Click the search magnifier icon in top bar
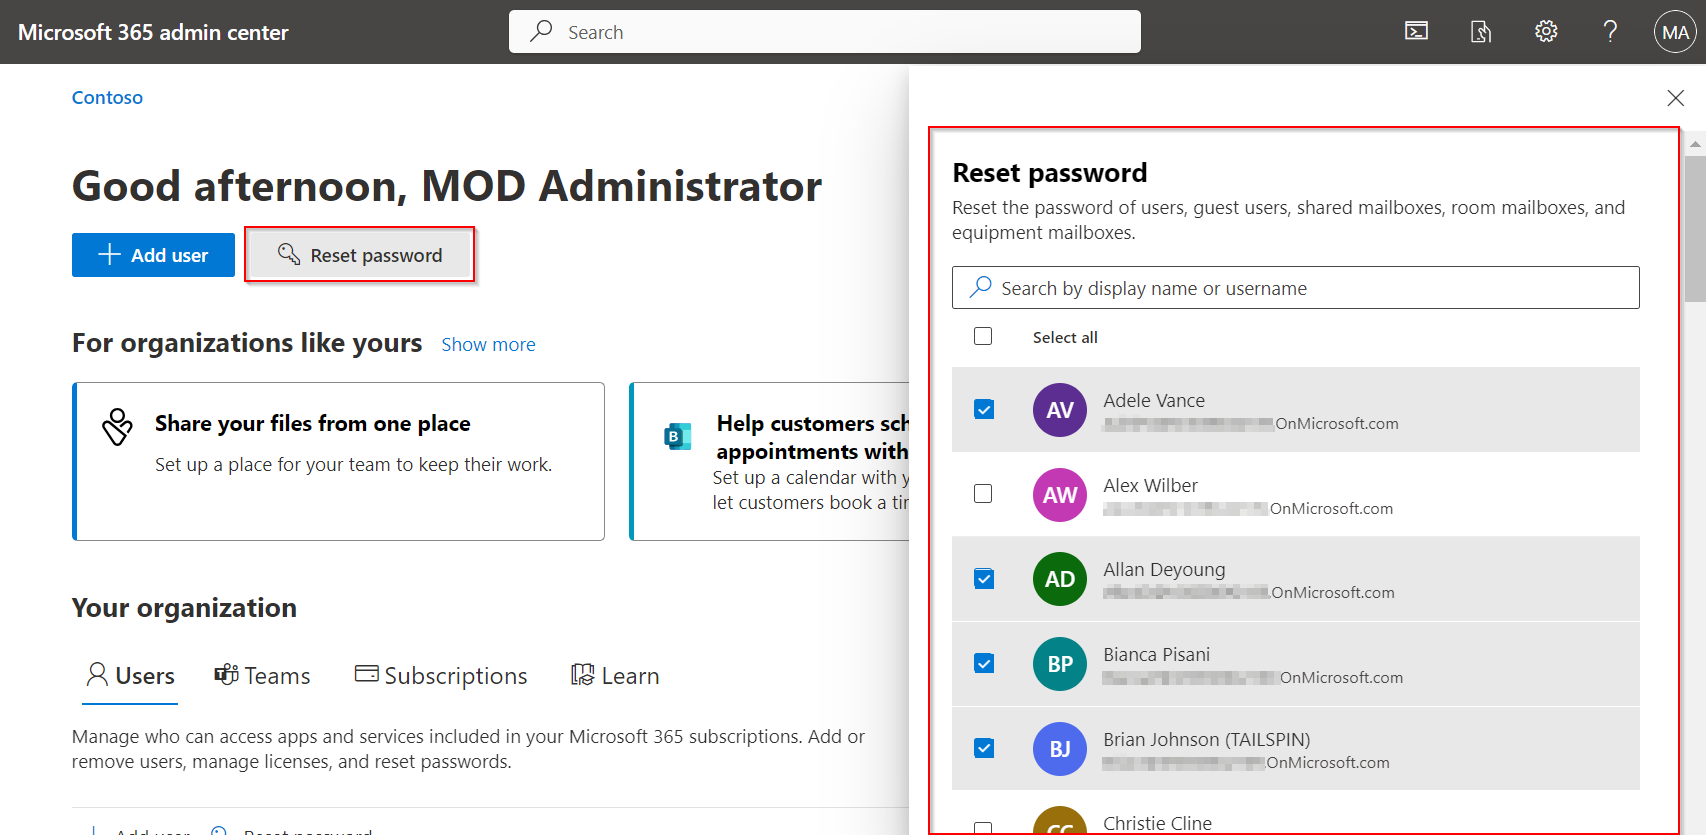 click(541, 31)
